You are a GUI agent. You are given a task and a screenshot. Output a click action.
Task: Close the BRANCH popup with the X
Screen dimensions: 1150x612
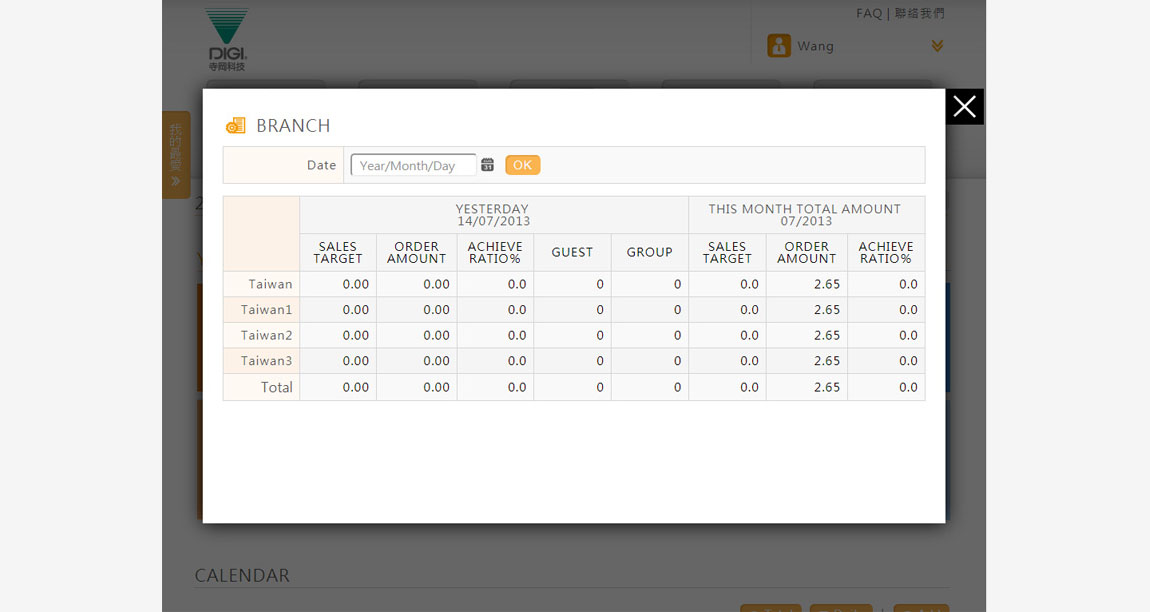964,107
